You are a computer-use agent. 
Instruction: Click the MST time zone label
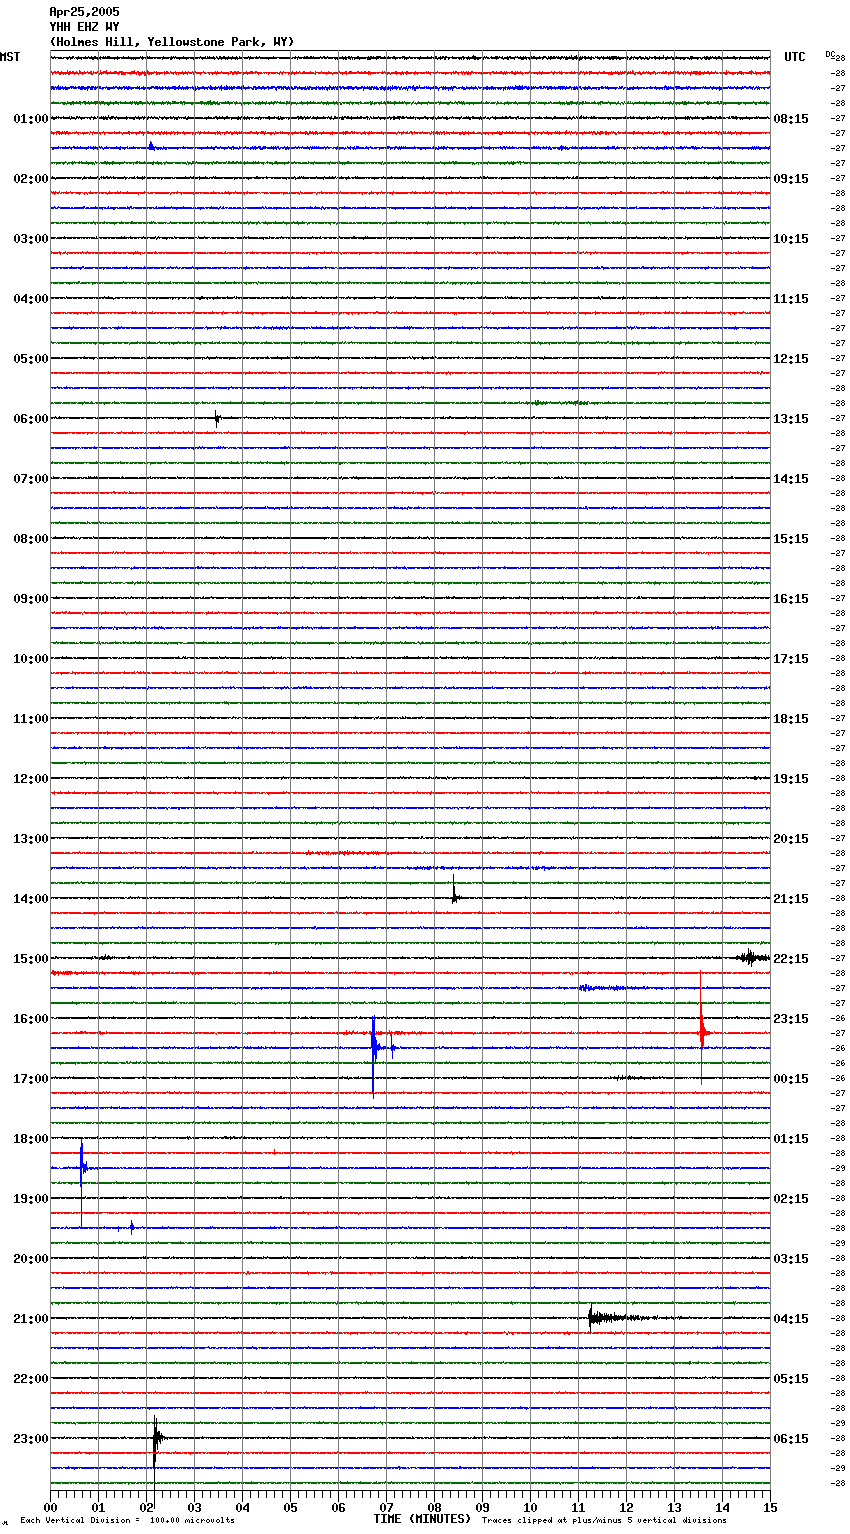[x=10, y=57]
